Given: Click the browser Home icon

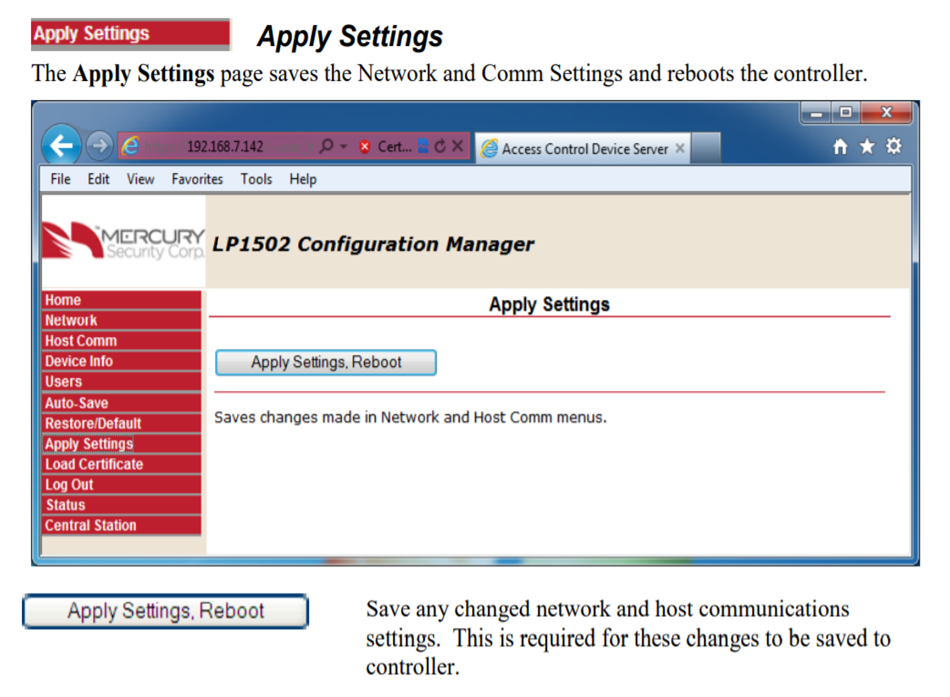Looking at the screenshot, I should [x=840, y=145].
